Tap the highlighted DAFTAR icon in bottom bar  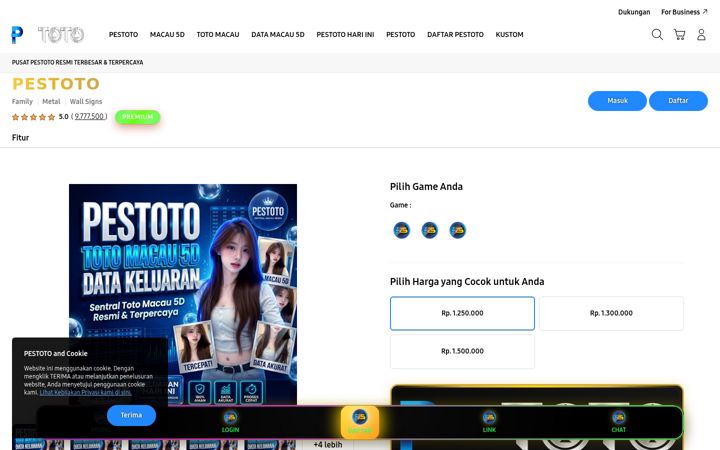[x=360, y=422]
